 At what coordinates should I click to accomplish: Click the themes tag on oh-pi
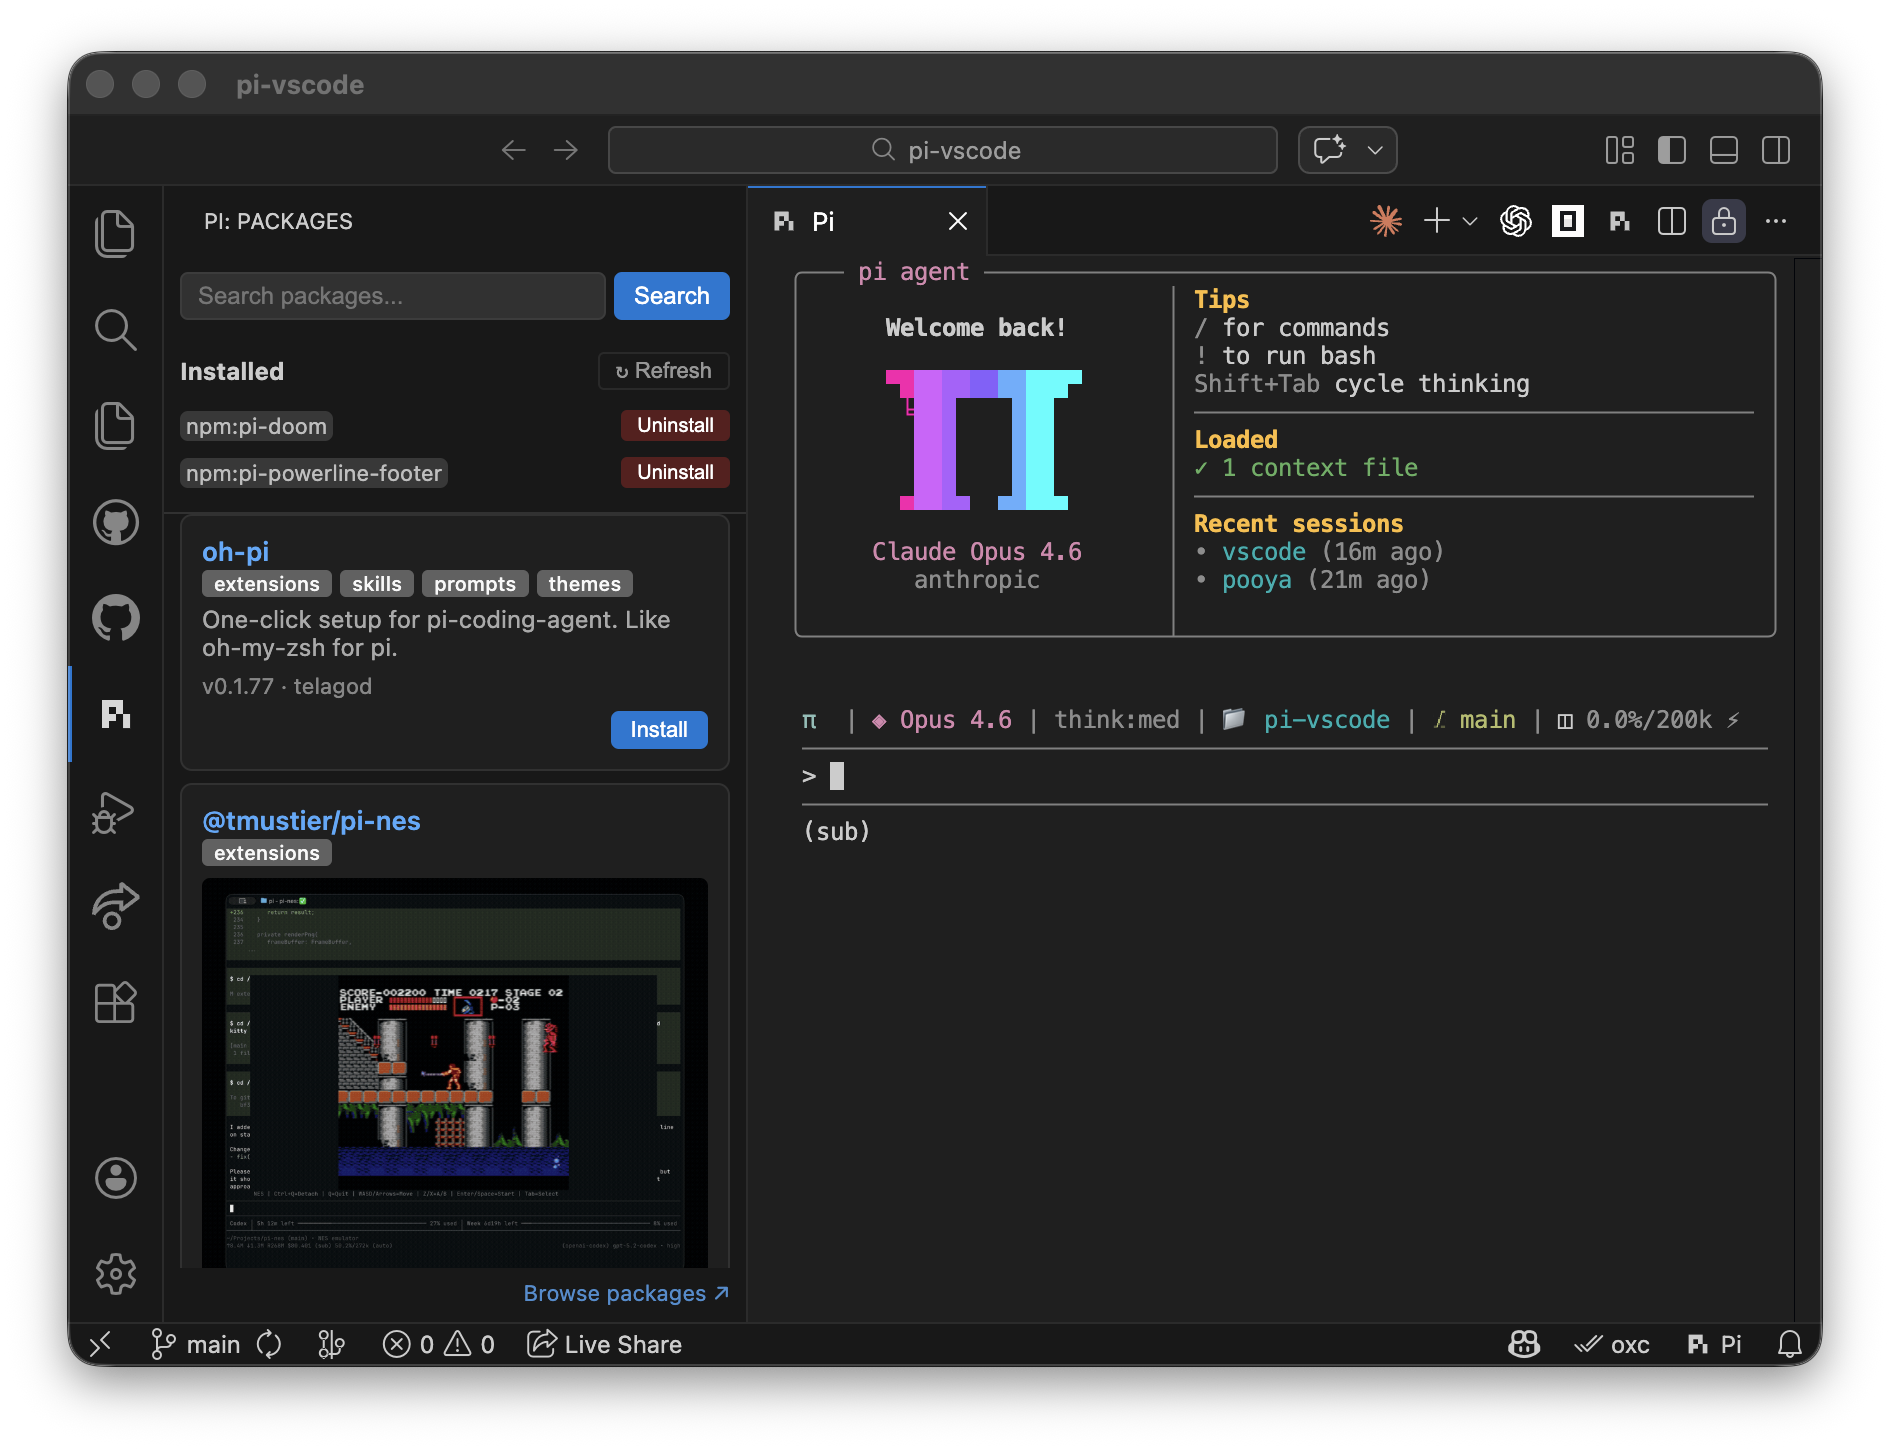[x=584, y=584]
